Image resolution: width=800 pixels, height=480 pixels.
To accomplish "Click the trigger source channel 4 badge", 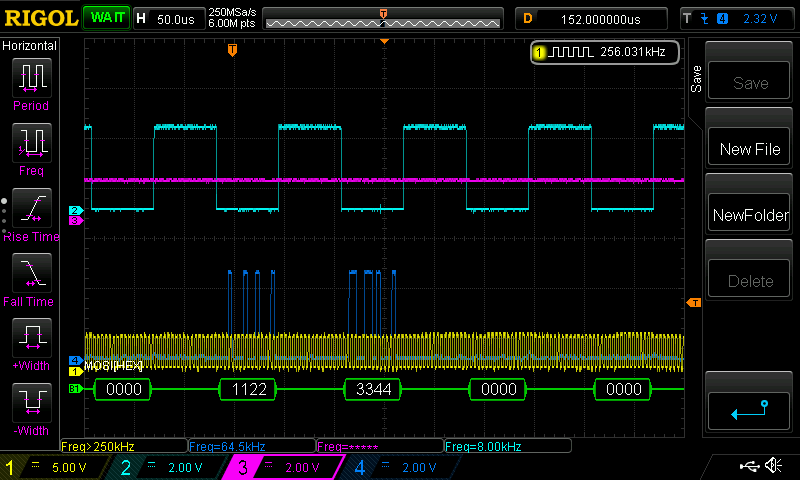I will (x=722, y=19).
